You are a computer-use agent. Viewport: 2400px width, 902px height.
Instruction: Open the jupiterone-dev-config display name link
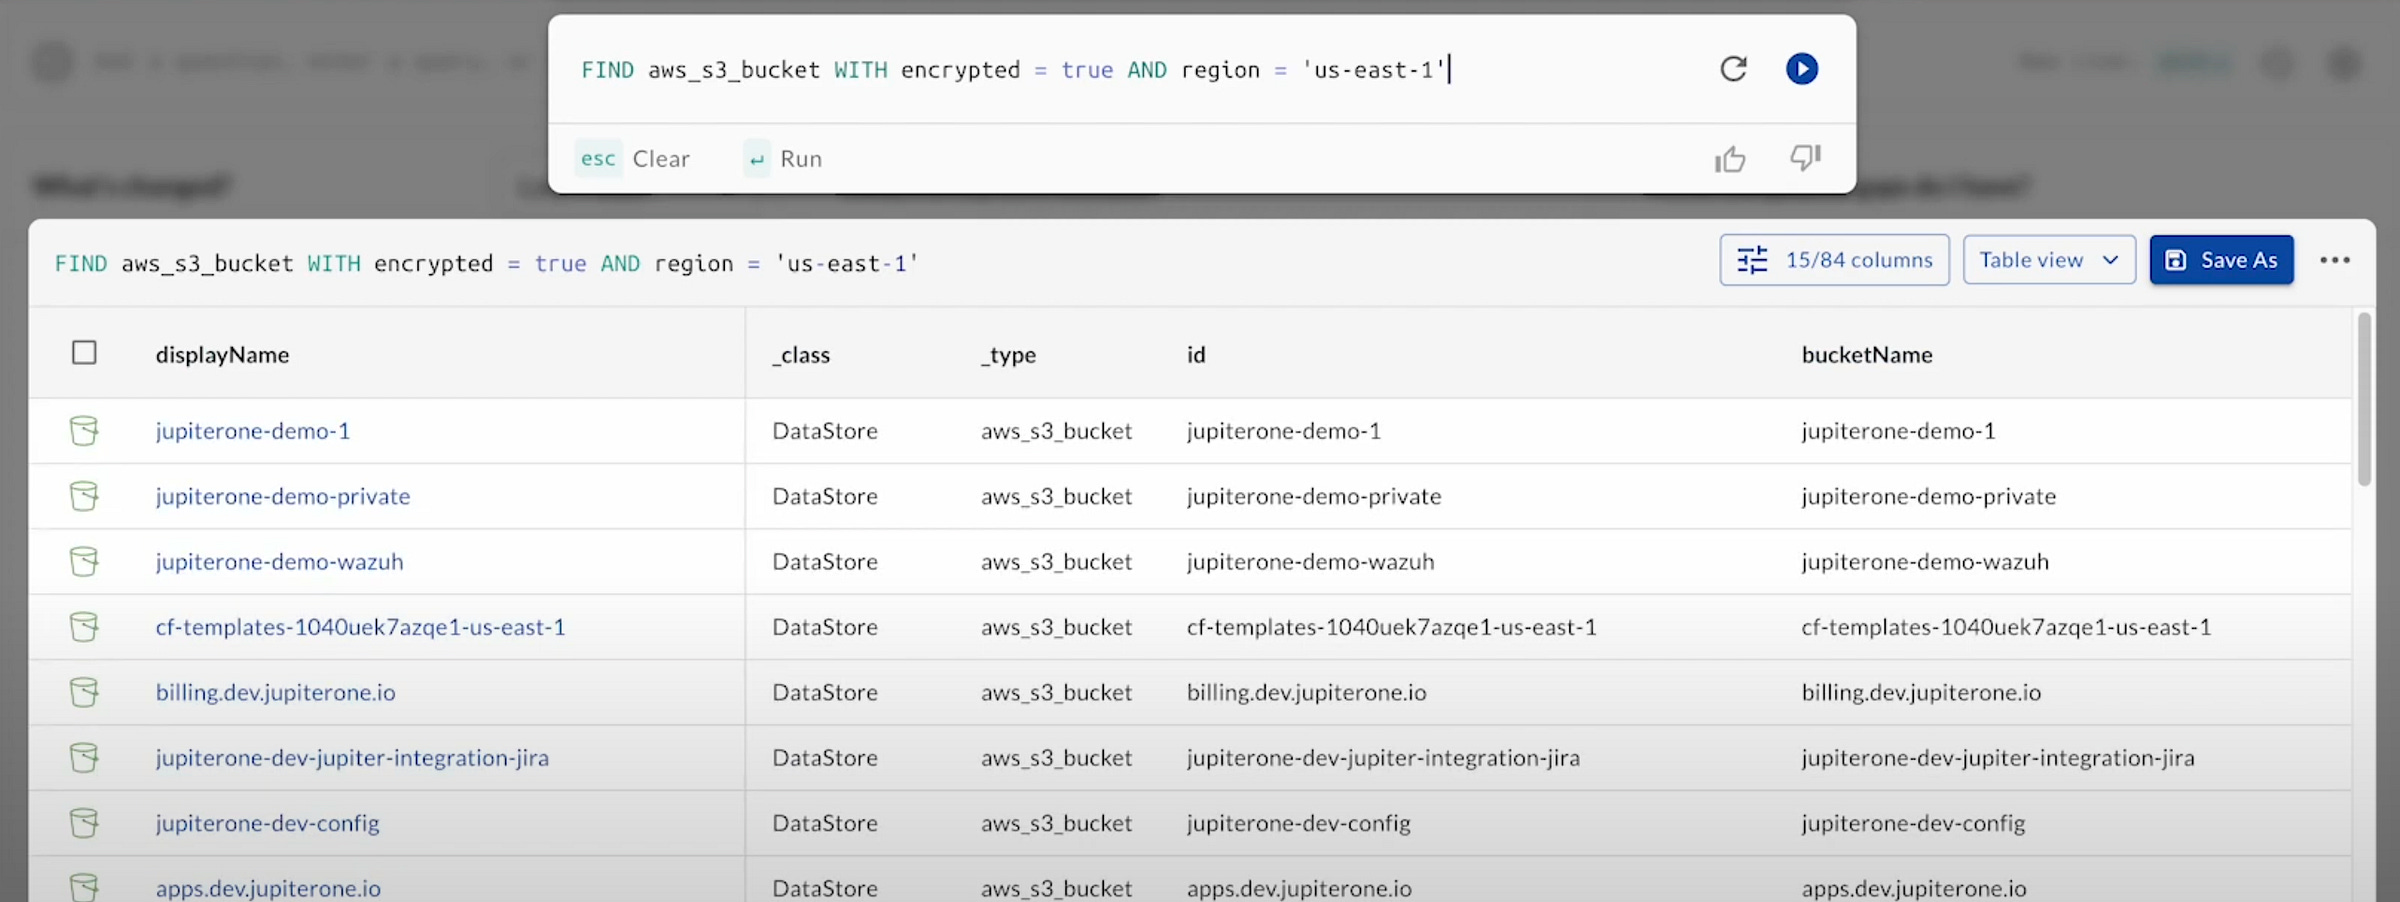click(267, 823)
